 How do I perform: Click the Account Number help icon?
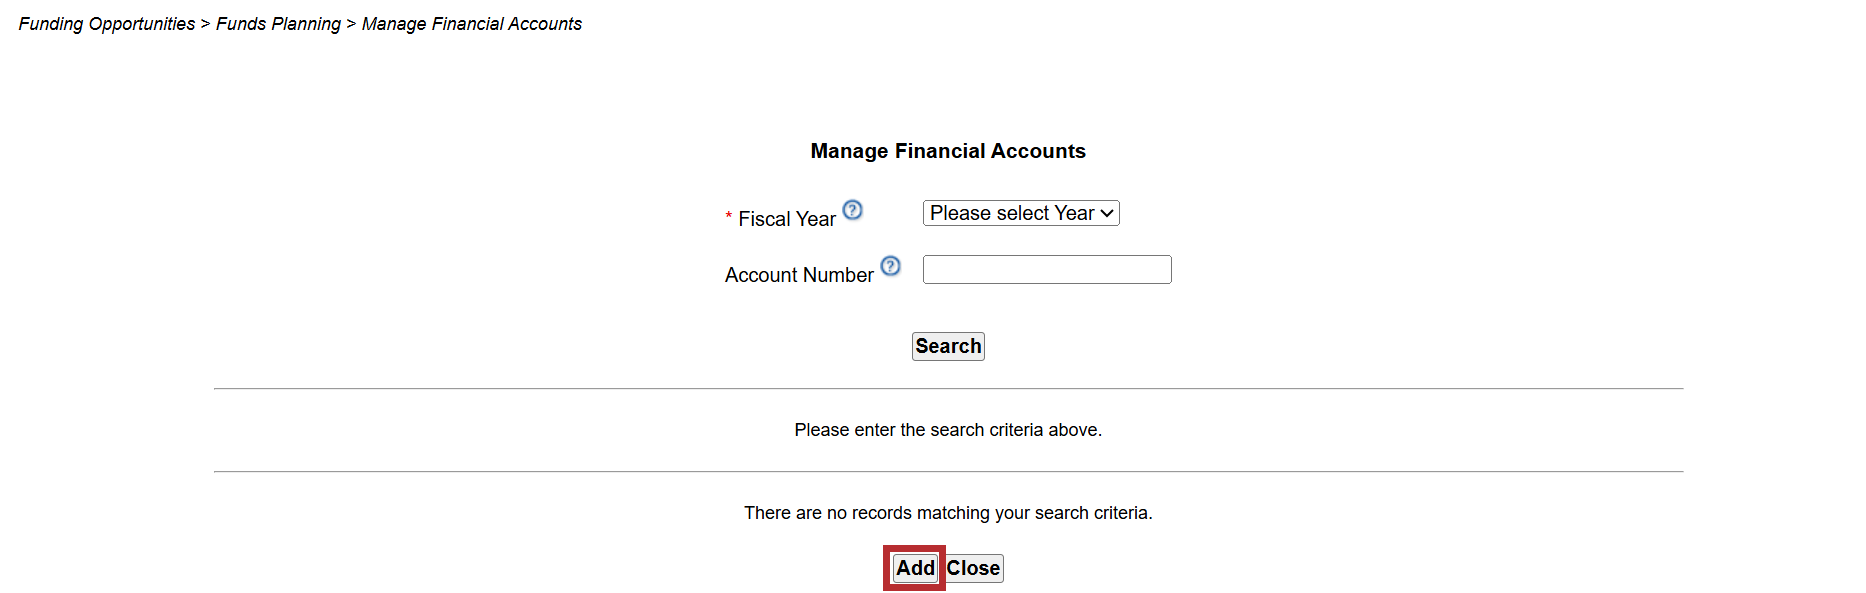coord(890,266)
